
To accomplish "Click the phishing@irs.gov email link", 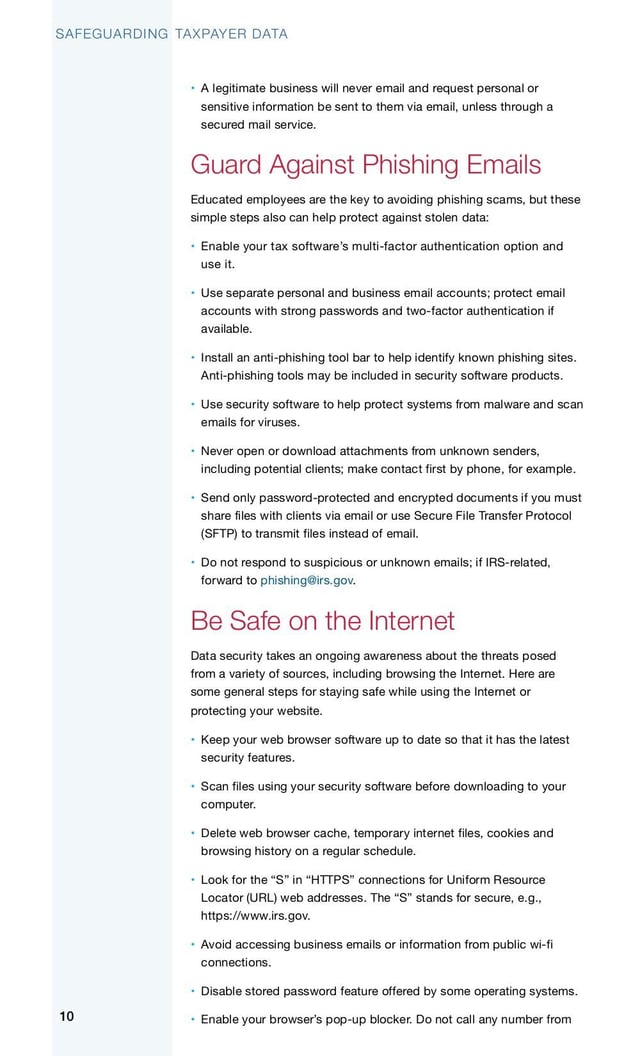I will click(306, 580).
